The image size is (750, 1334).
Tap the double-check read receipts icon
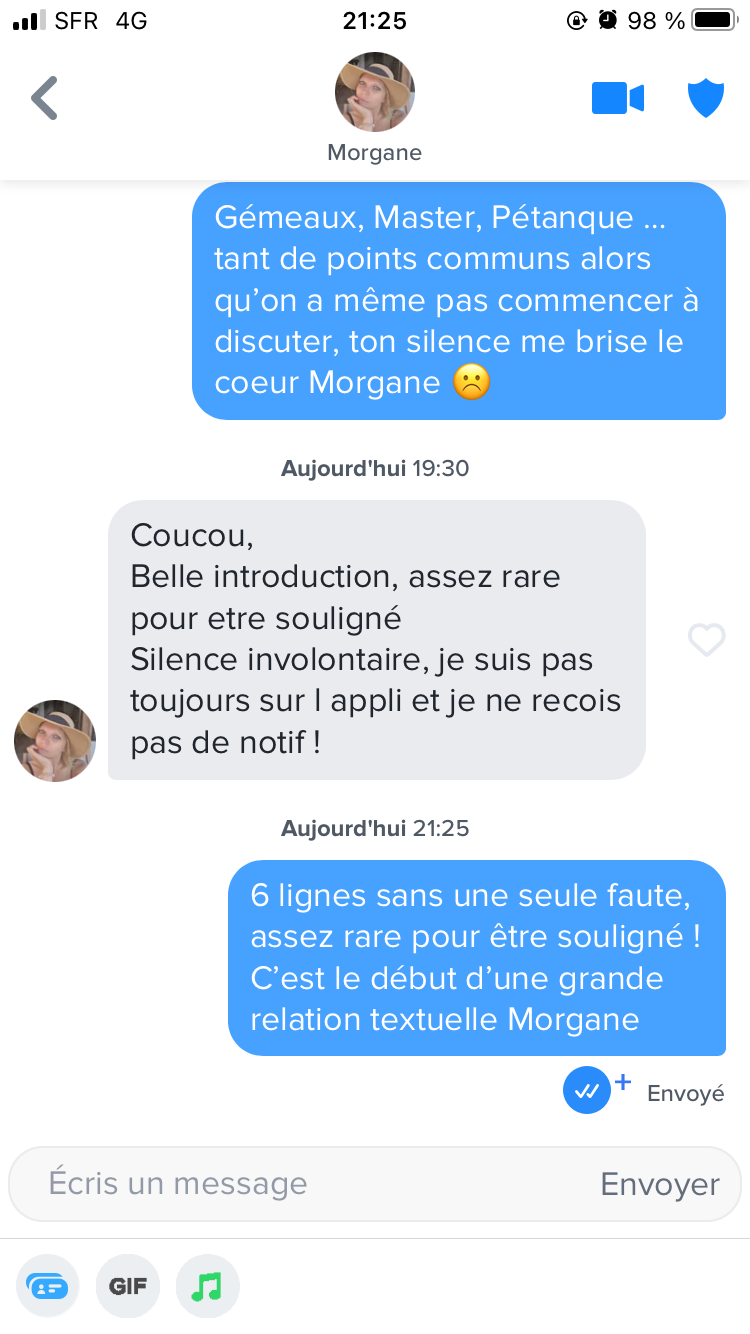pyautogui.click(x=587, y=1091)
